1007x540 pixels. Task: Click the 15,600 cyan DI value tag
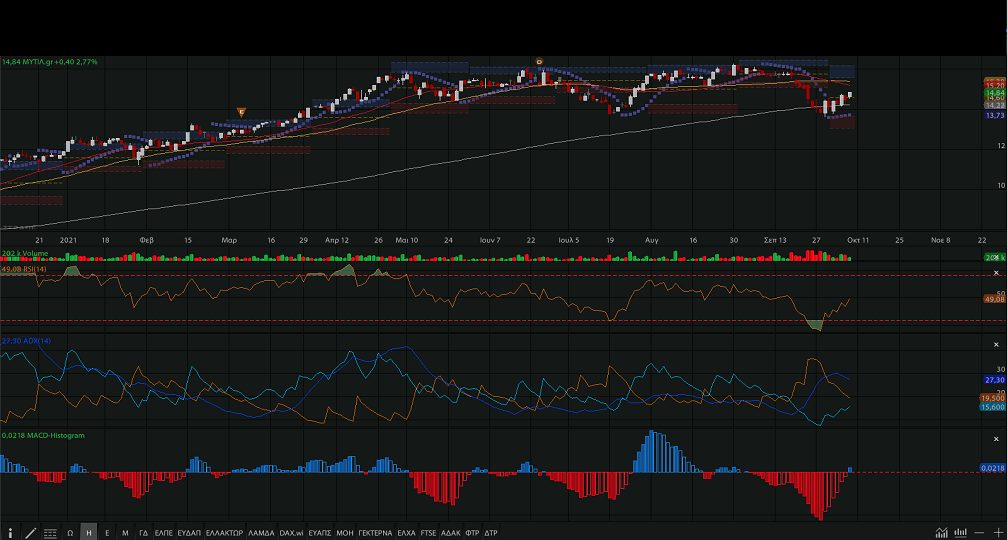tap(993, 407)
